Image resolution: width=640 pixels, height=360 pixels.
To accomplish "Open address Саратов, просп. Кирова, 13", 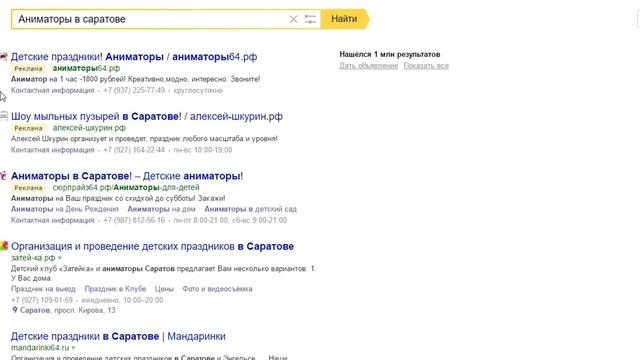I will click(67, 310).
